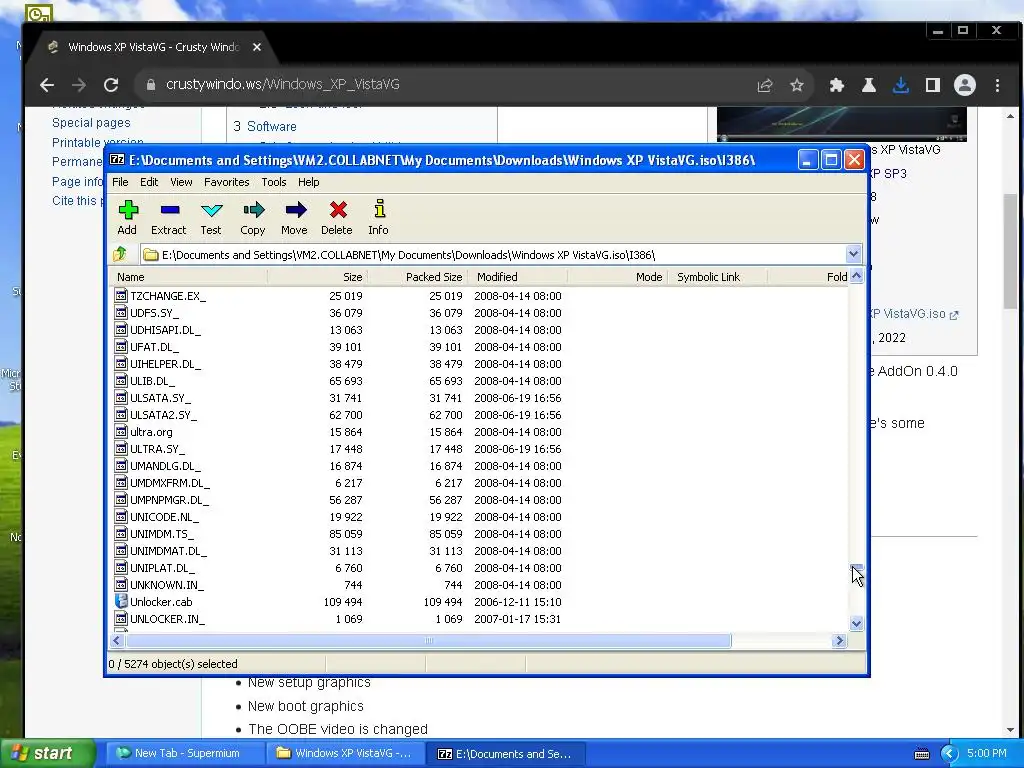Sort by Symbolic Link column header

click(x=717, y=277)
